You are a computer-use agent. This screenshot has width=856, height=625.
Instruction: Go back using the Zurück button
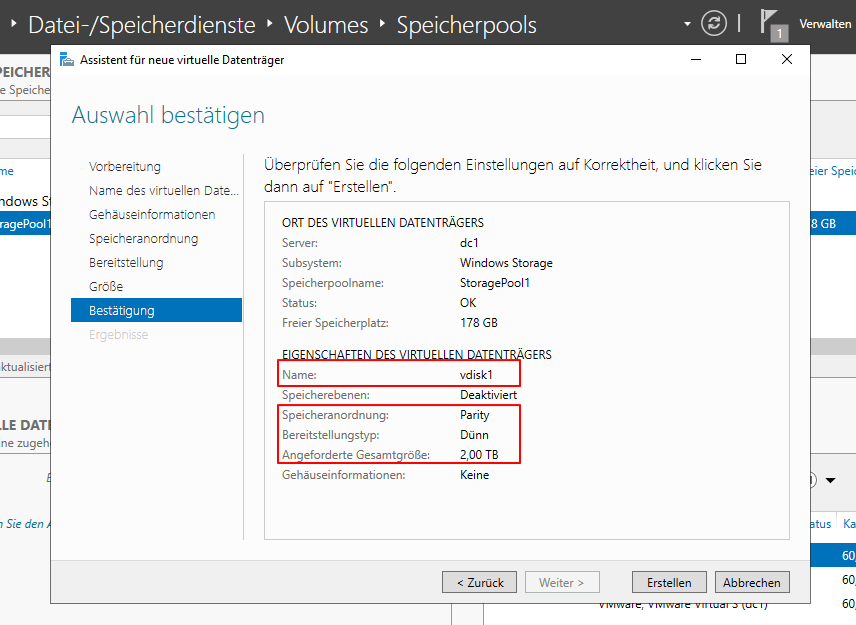pos(477,582)
